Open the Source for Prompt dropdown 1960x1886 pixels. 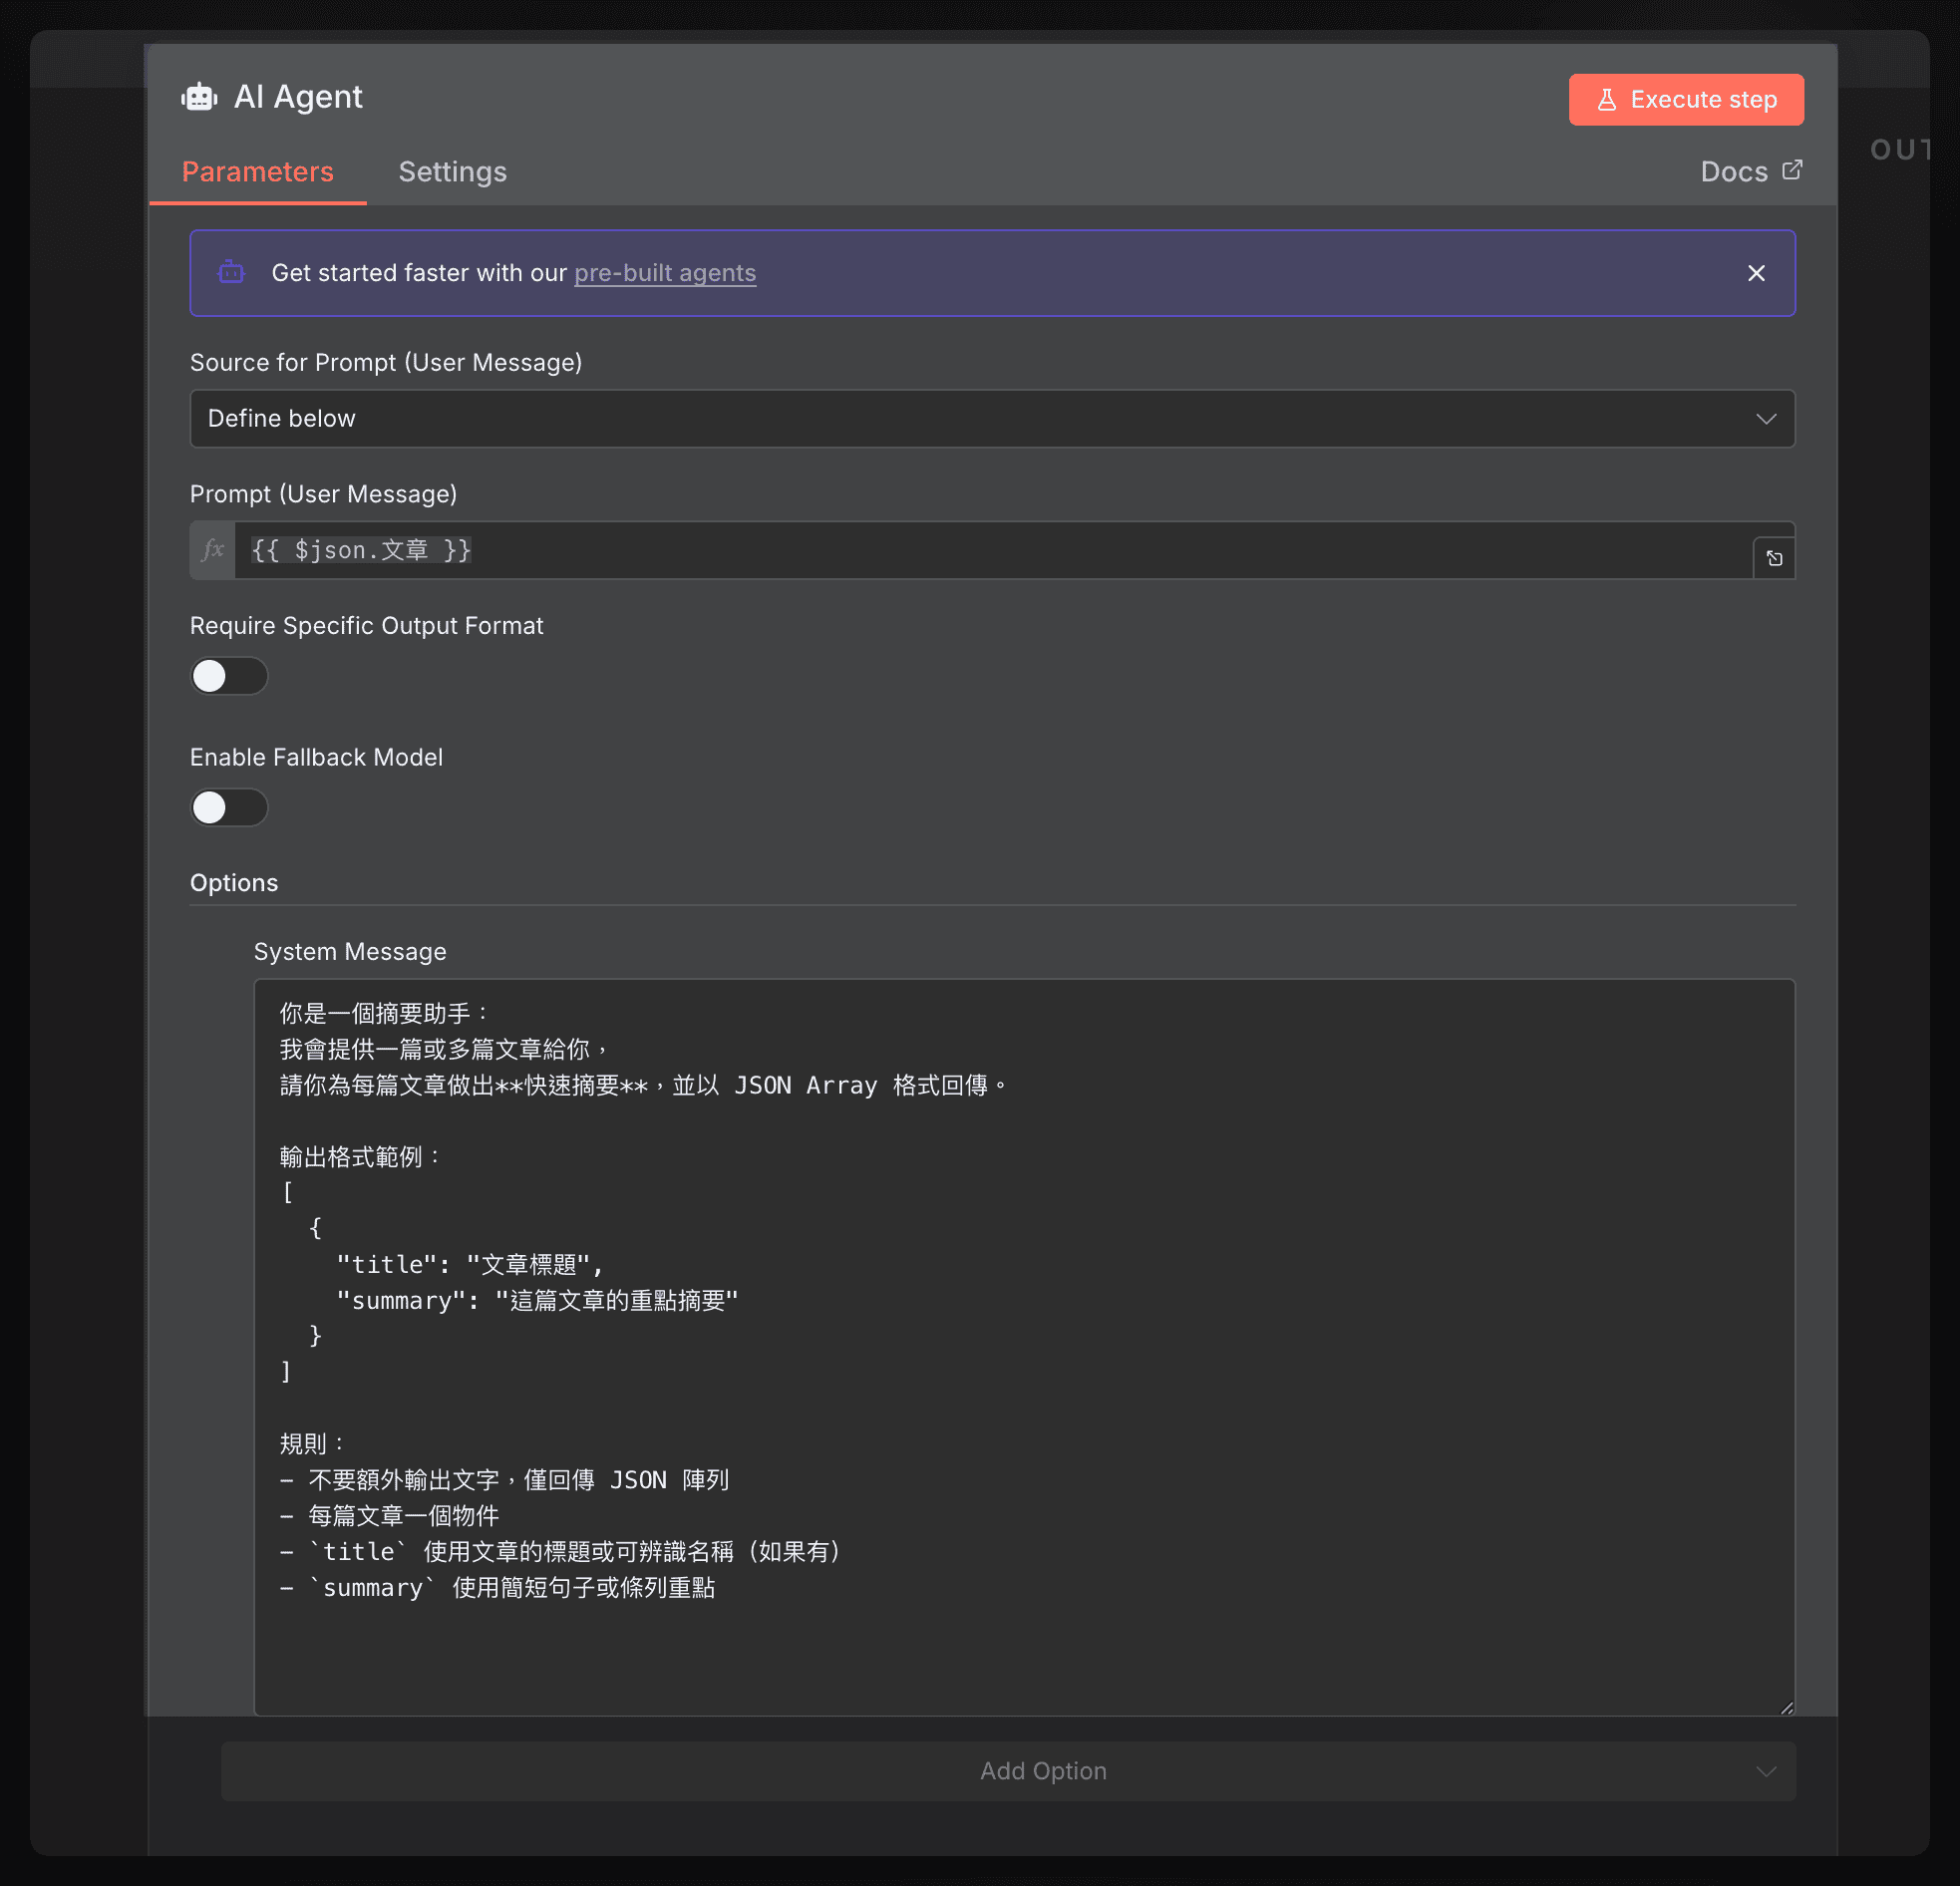click(x=992, y=418)
